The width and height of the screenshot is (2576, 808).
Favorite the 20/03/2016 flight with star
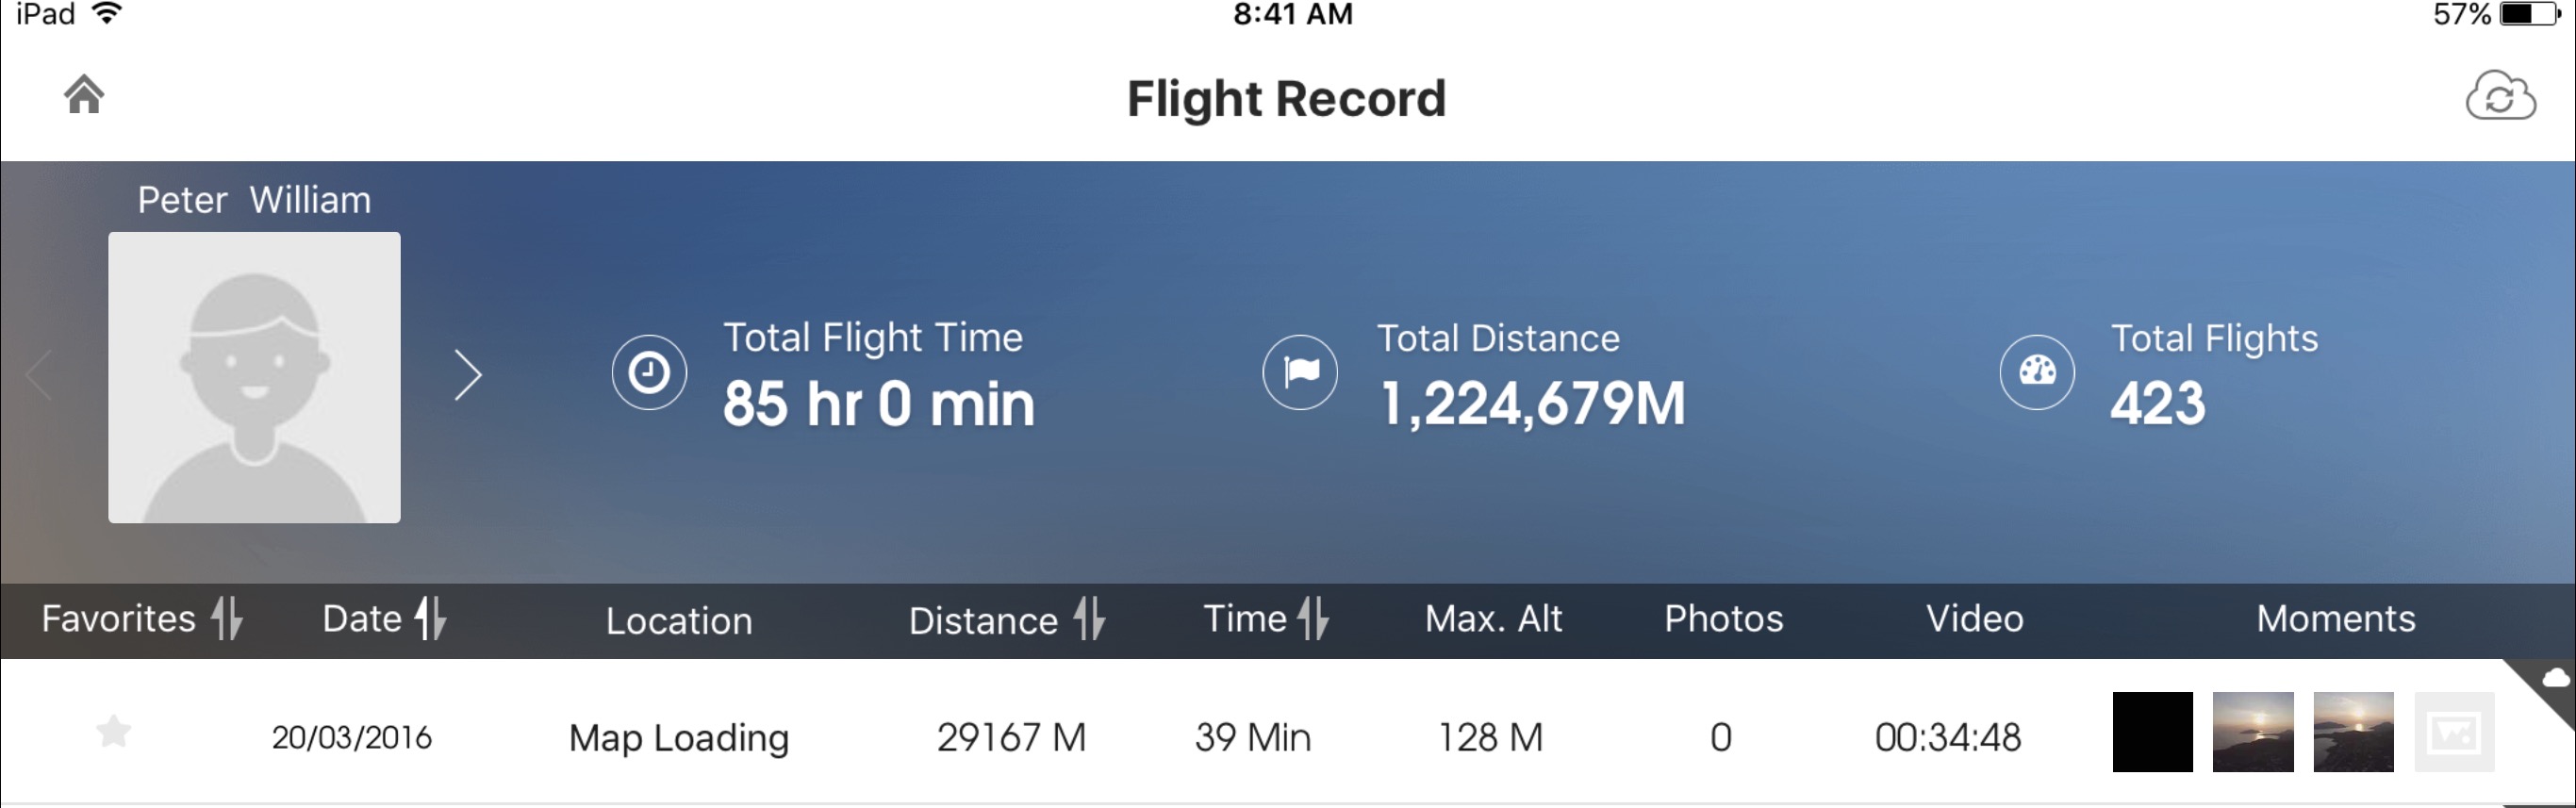(x=114, y=732)
